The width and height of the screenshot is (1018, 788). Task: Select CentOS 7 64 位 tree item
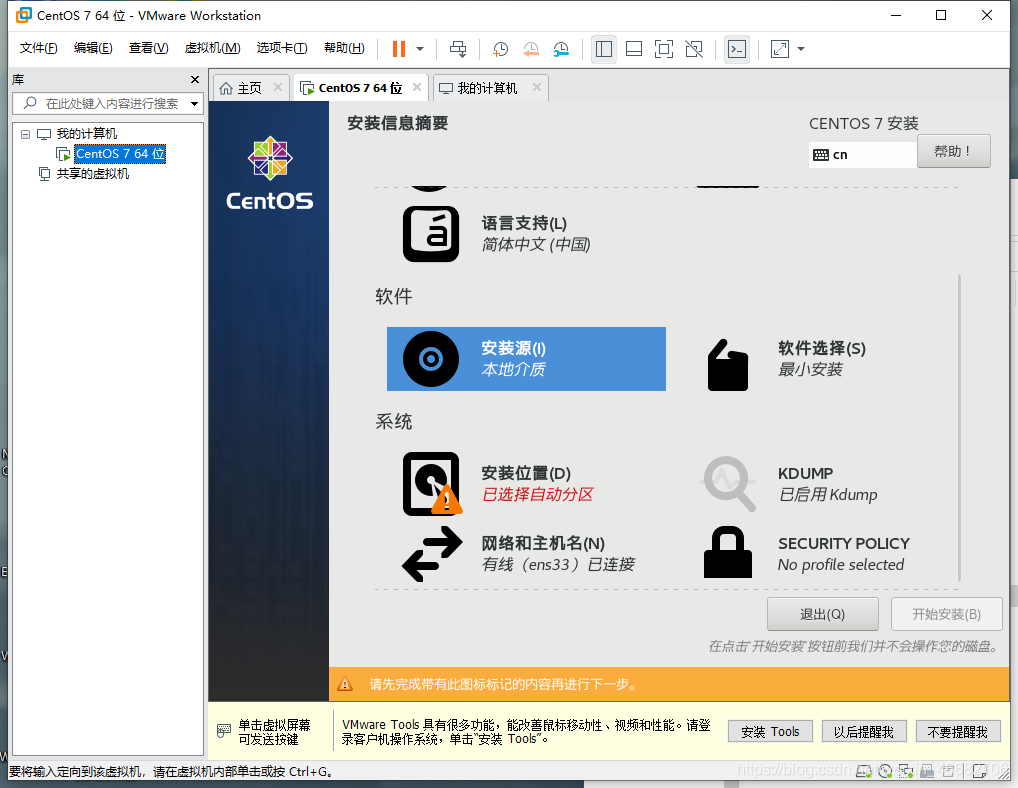coord(120,154)
